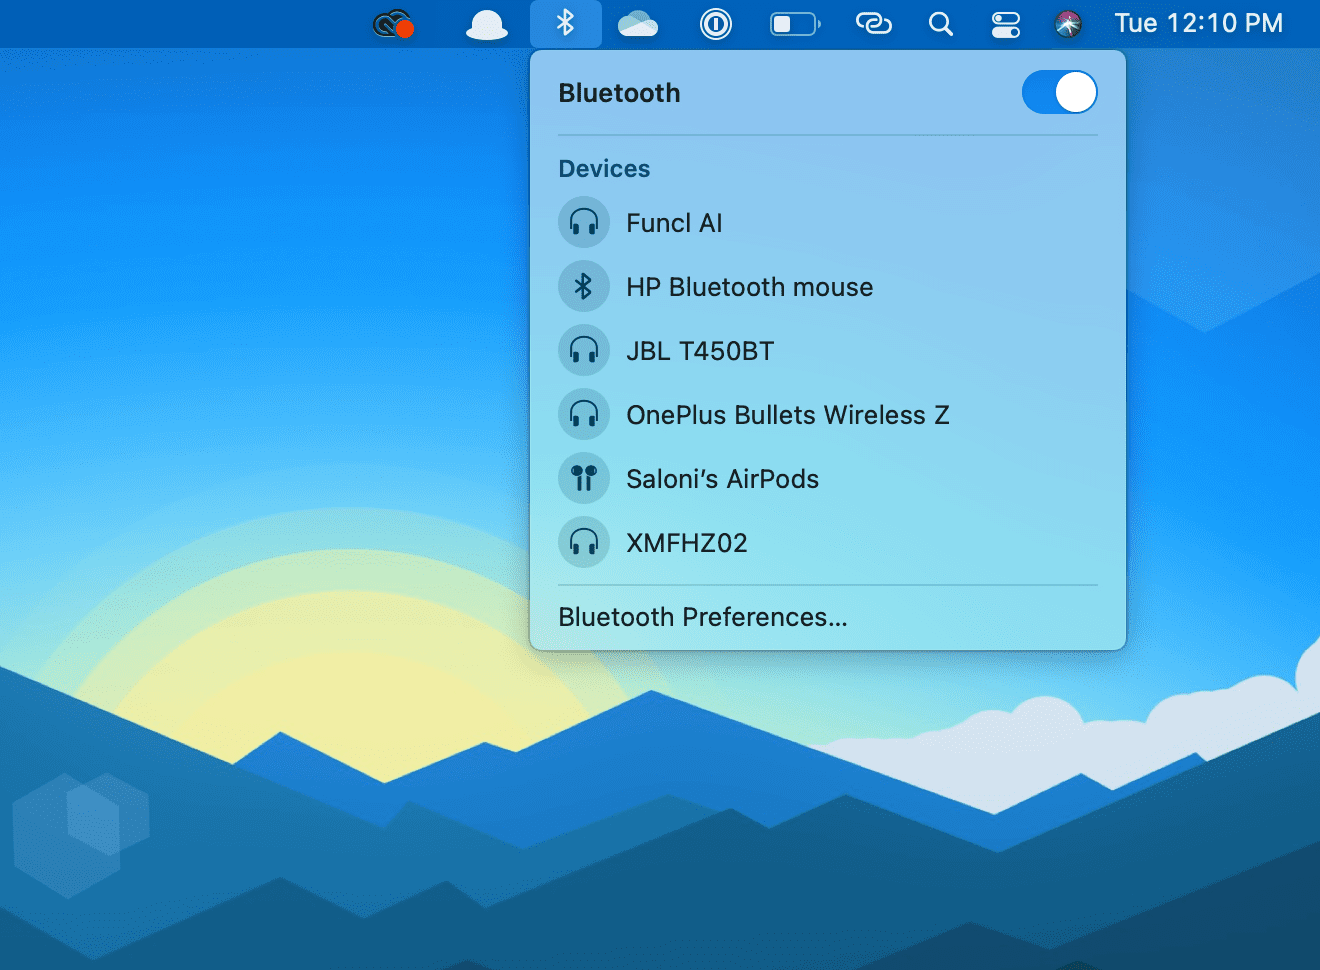The width and height of the screenshot is (1320, 970).
Task: Show battery status from menu bar
Action: (795, 24)
